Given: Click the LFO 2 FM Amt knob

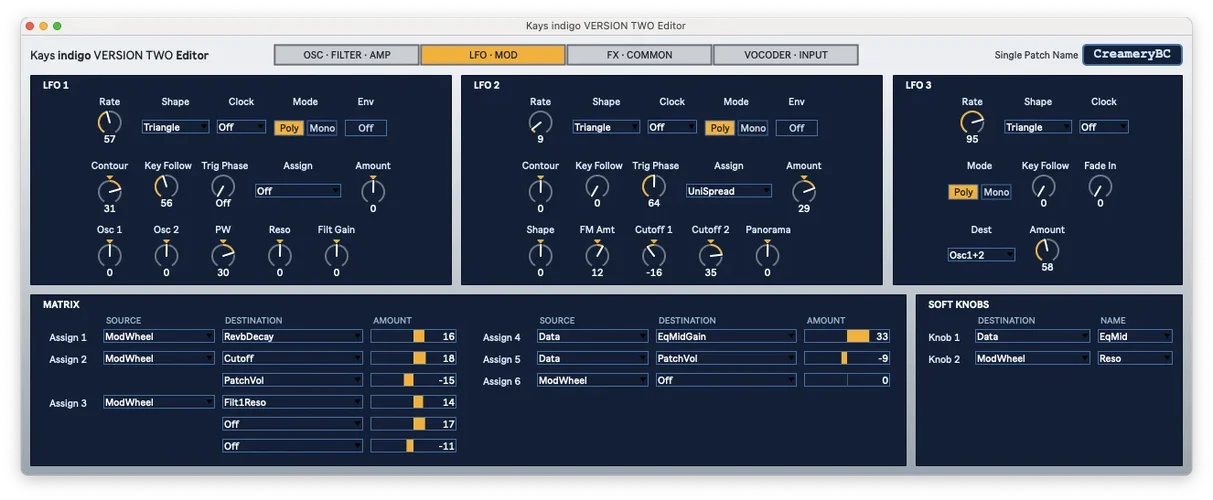Looking at the screenshot, I should pos(597,255).
